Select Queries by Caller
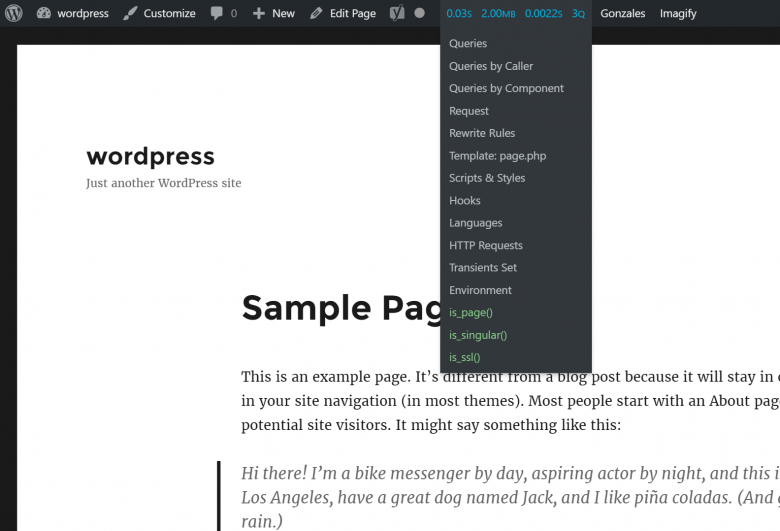The width and height of the screenshot is (780, 531). click(x=491, y=66)
